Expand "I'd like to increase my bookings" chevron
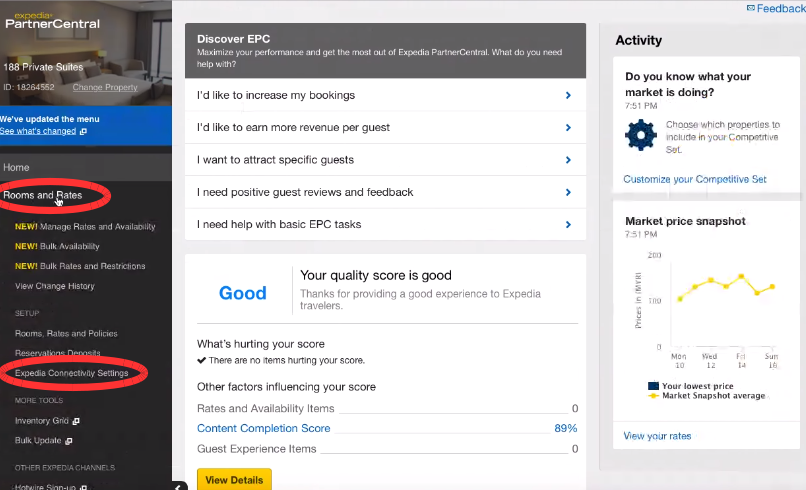806x490 pixels. (568, 95)
